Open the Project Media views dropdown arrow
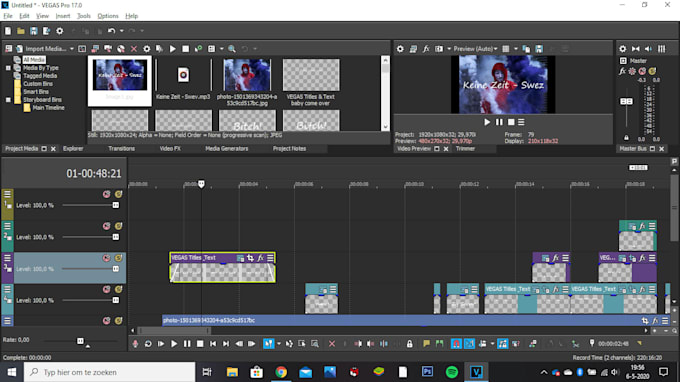 click(x=222, y=49)
